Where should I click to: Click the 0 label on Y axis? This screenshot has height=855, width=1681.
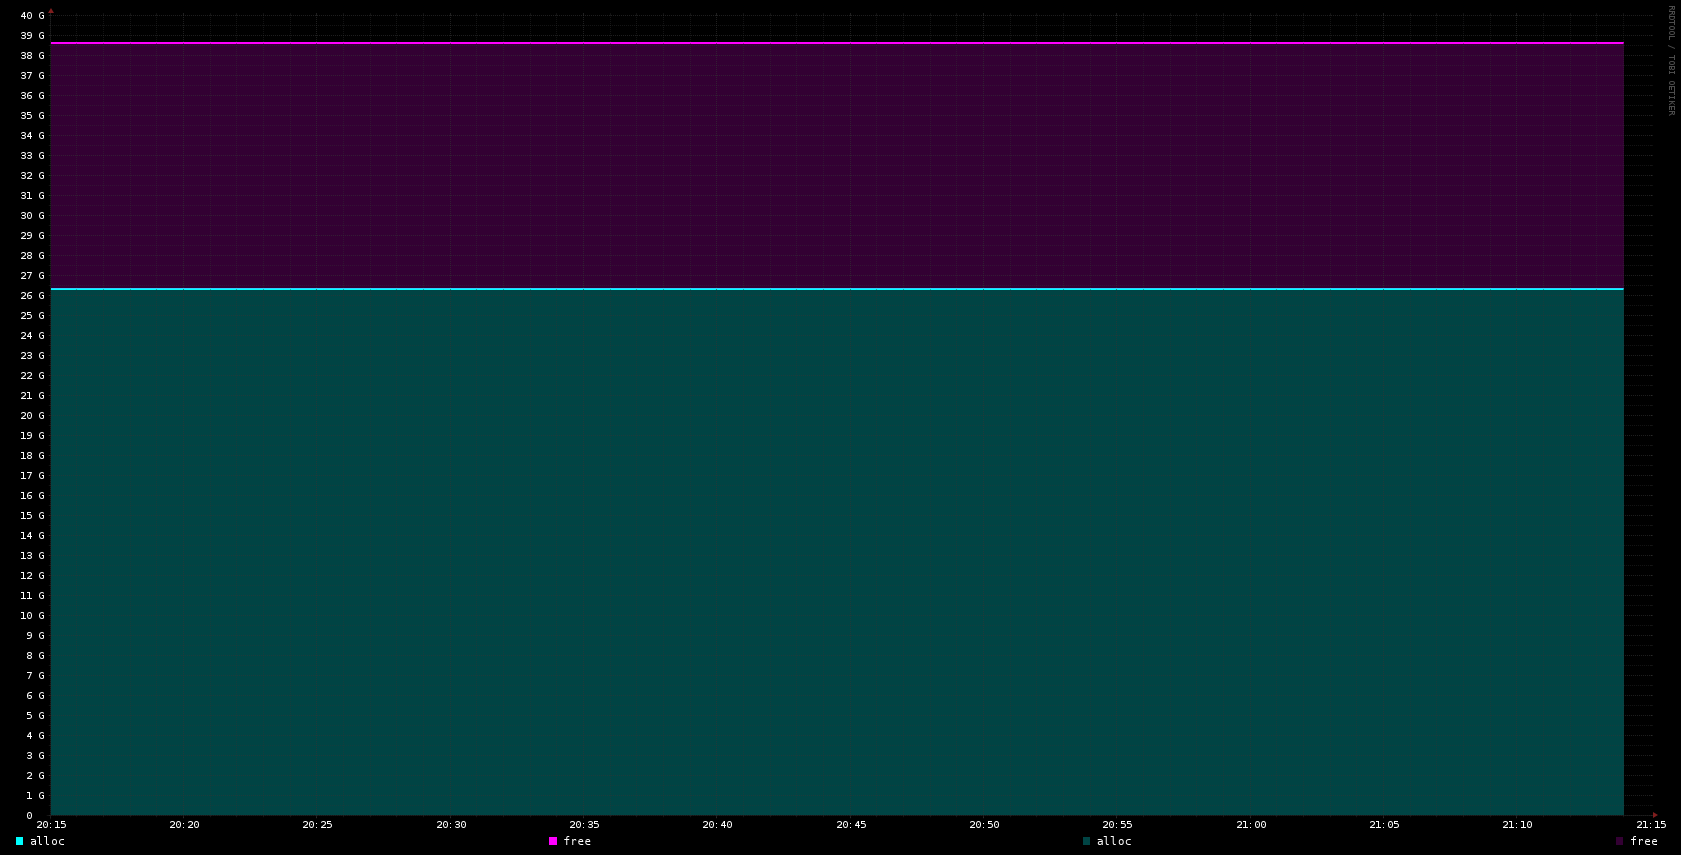(29, 816)
